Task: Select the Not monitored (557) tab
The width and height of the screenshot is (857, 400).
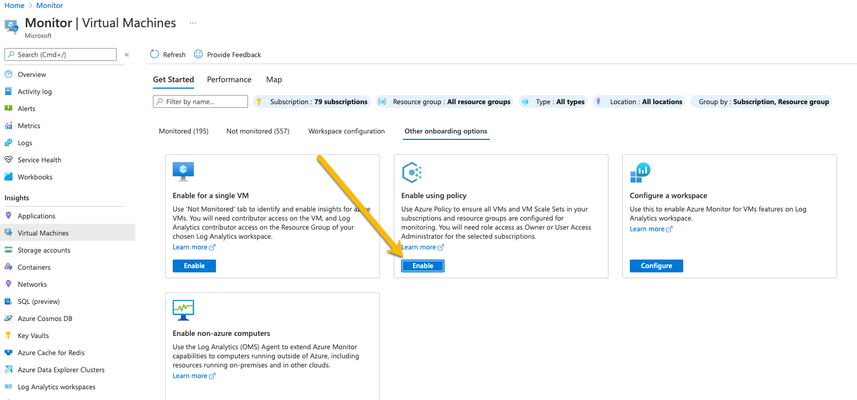Action: tap(258, 131)
